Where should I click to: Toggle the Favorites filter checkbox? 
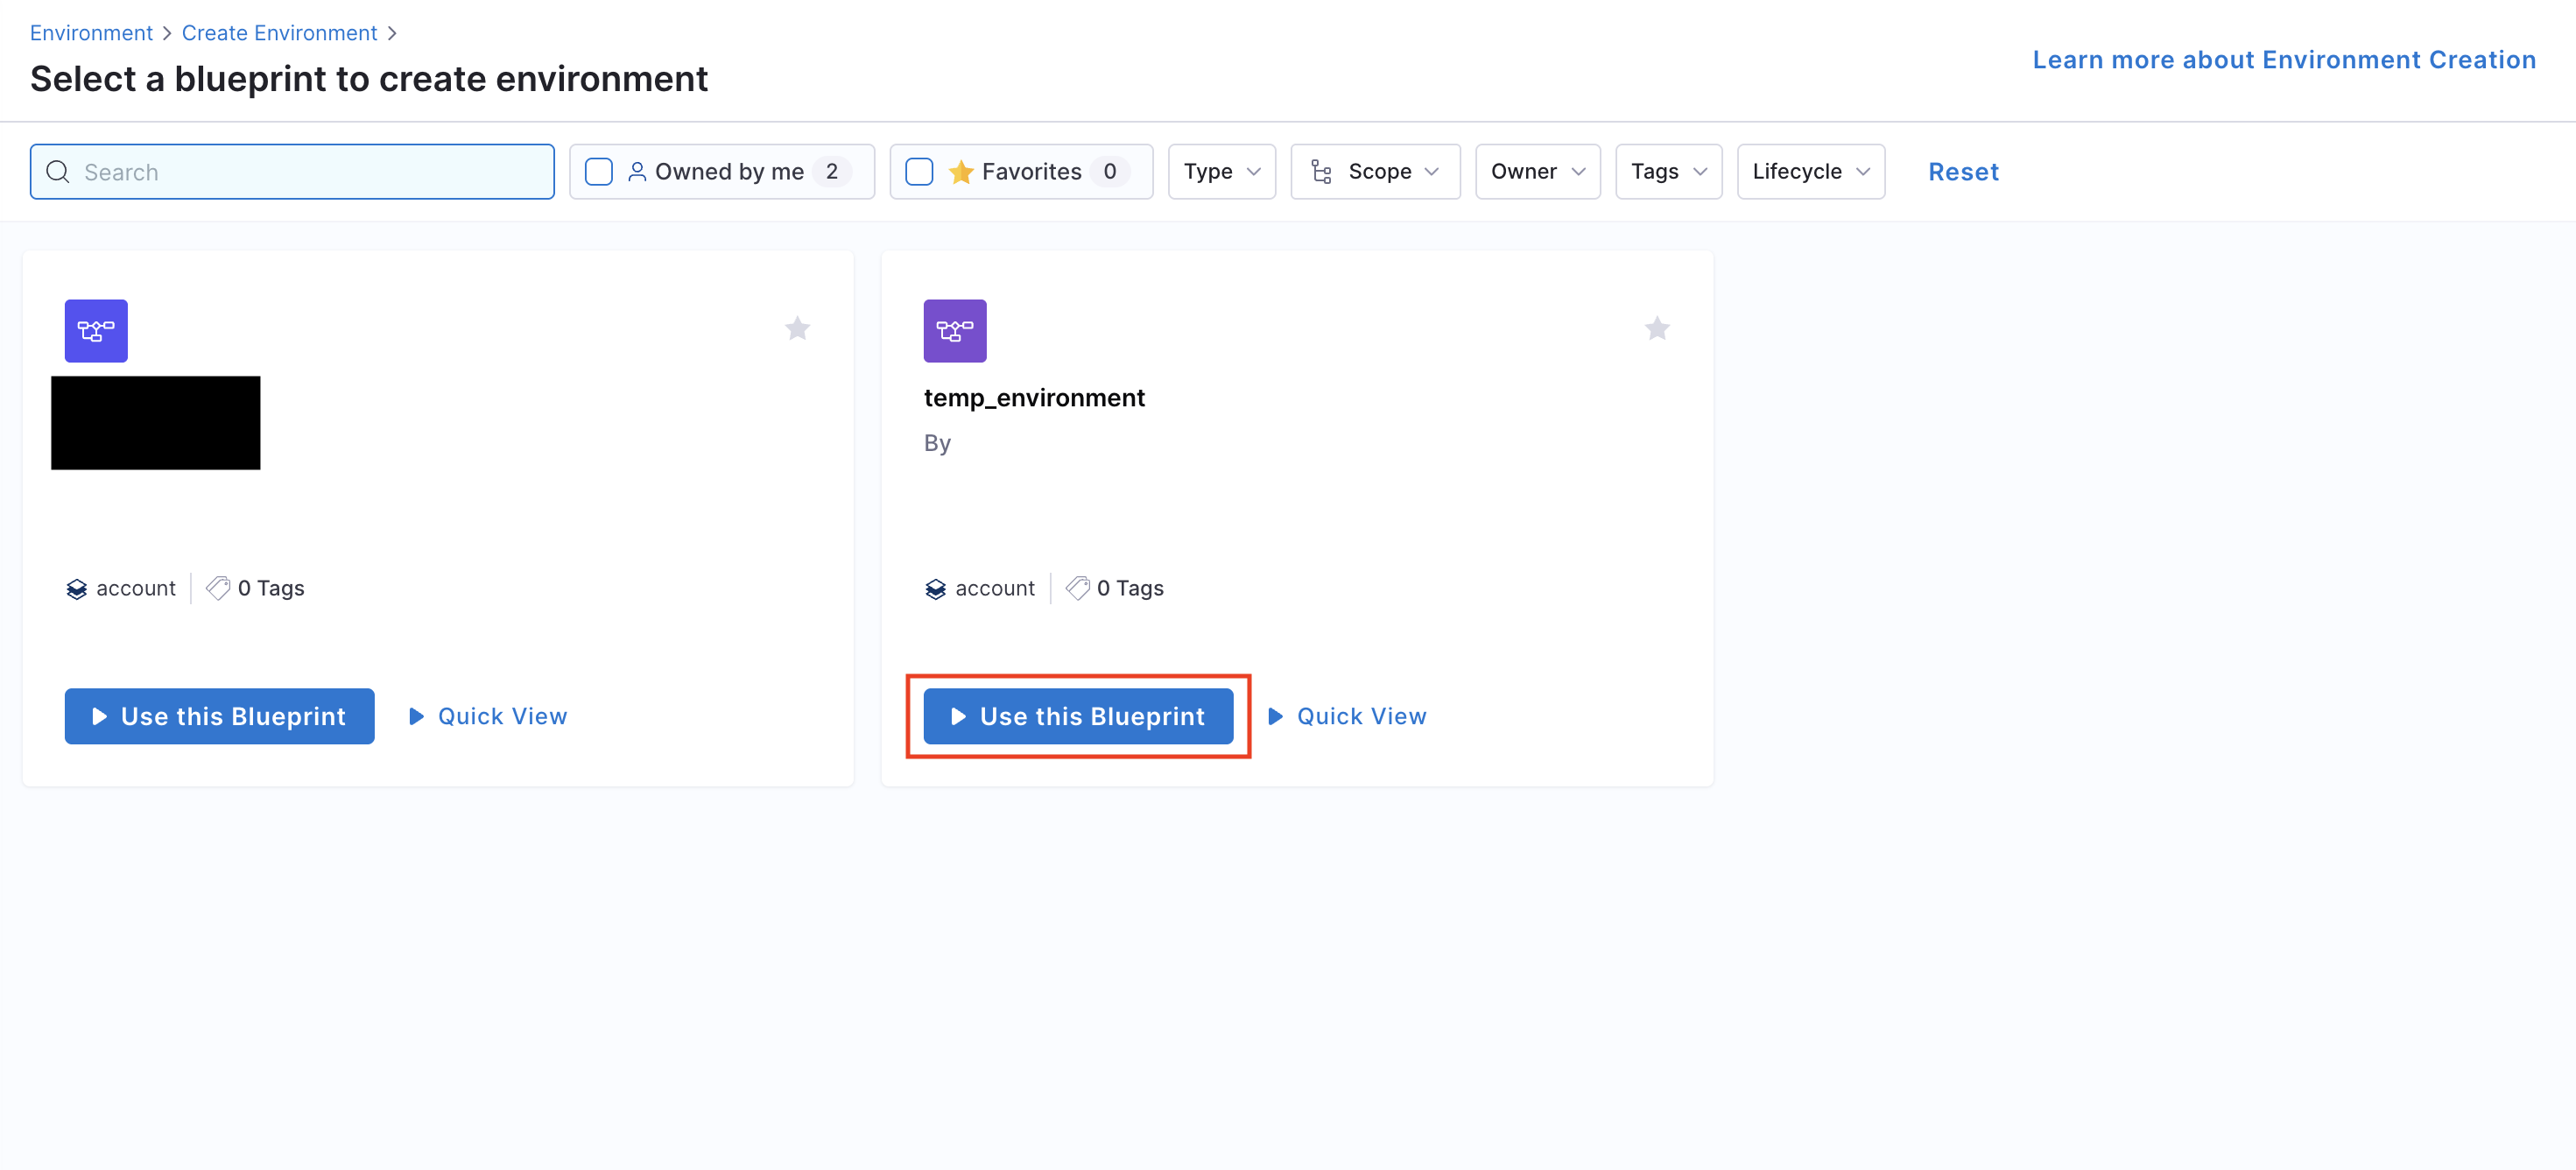(918, 172)
